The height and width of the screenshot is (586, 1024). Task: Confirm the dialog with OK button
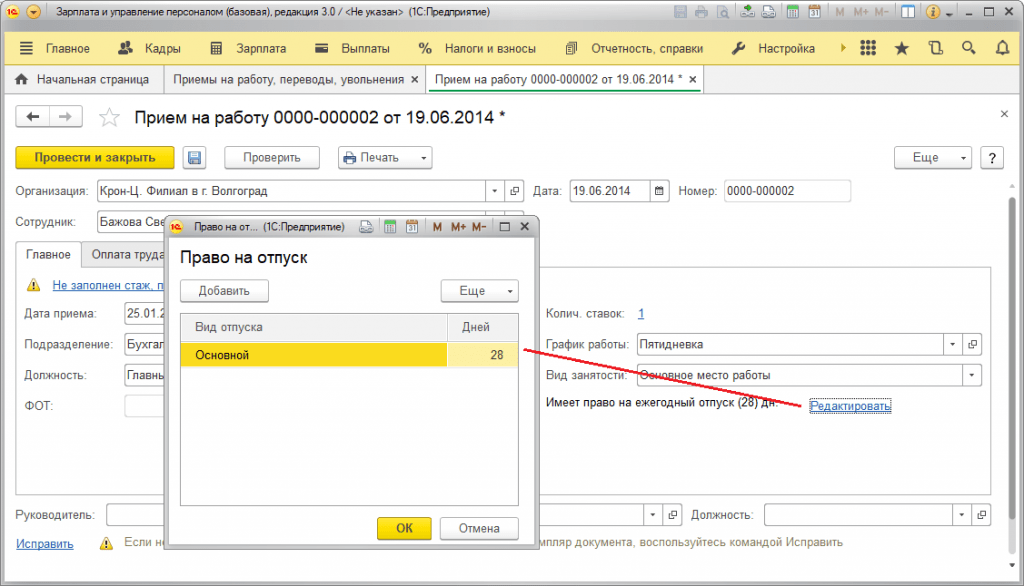point(404,528)
